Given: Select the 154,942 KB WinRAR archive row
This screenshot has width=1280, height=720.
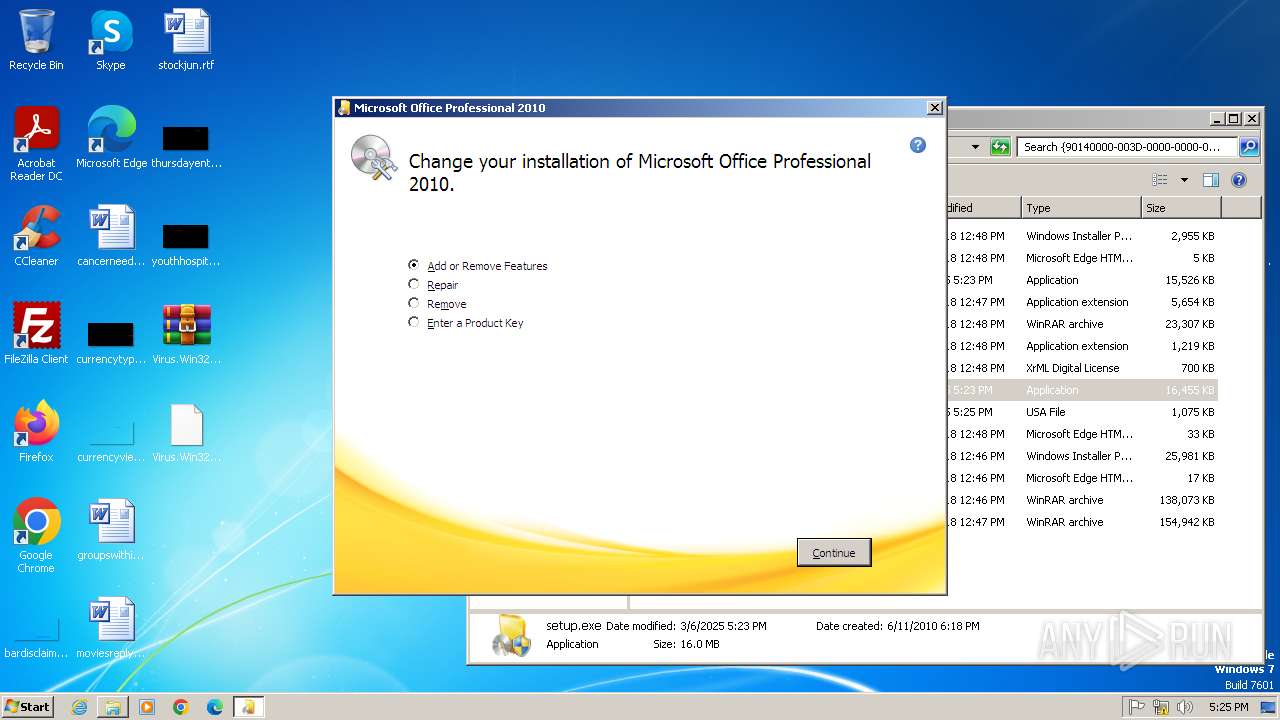Looking at the screenshot, I should [x=1082, y=522].
